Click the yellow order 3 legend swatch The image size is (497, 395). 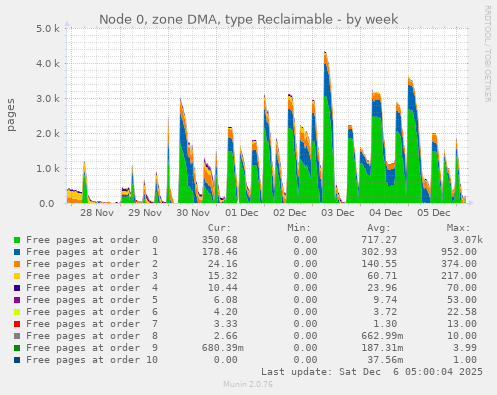(x=17, y=276)
